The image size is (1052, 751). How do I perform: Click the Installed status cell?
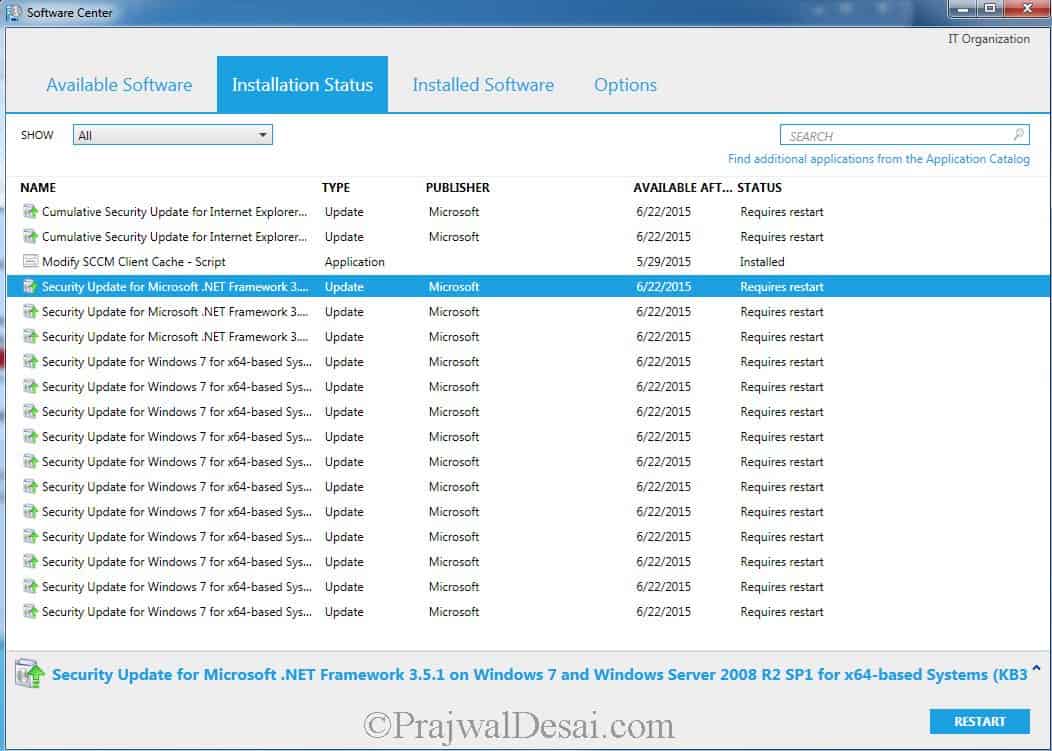(x=761, y=262)
